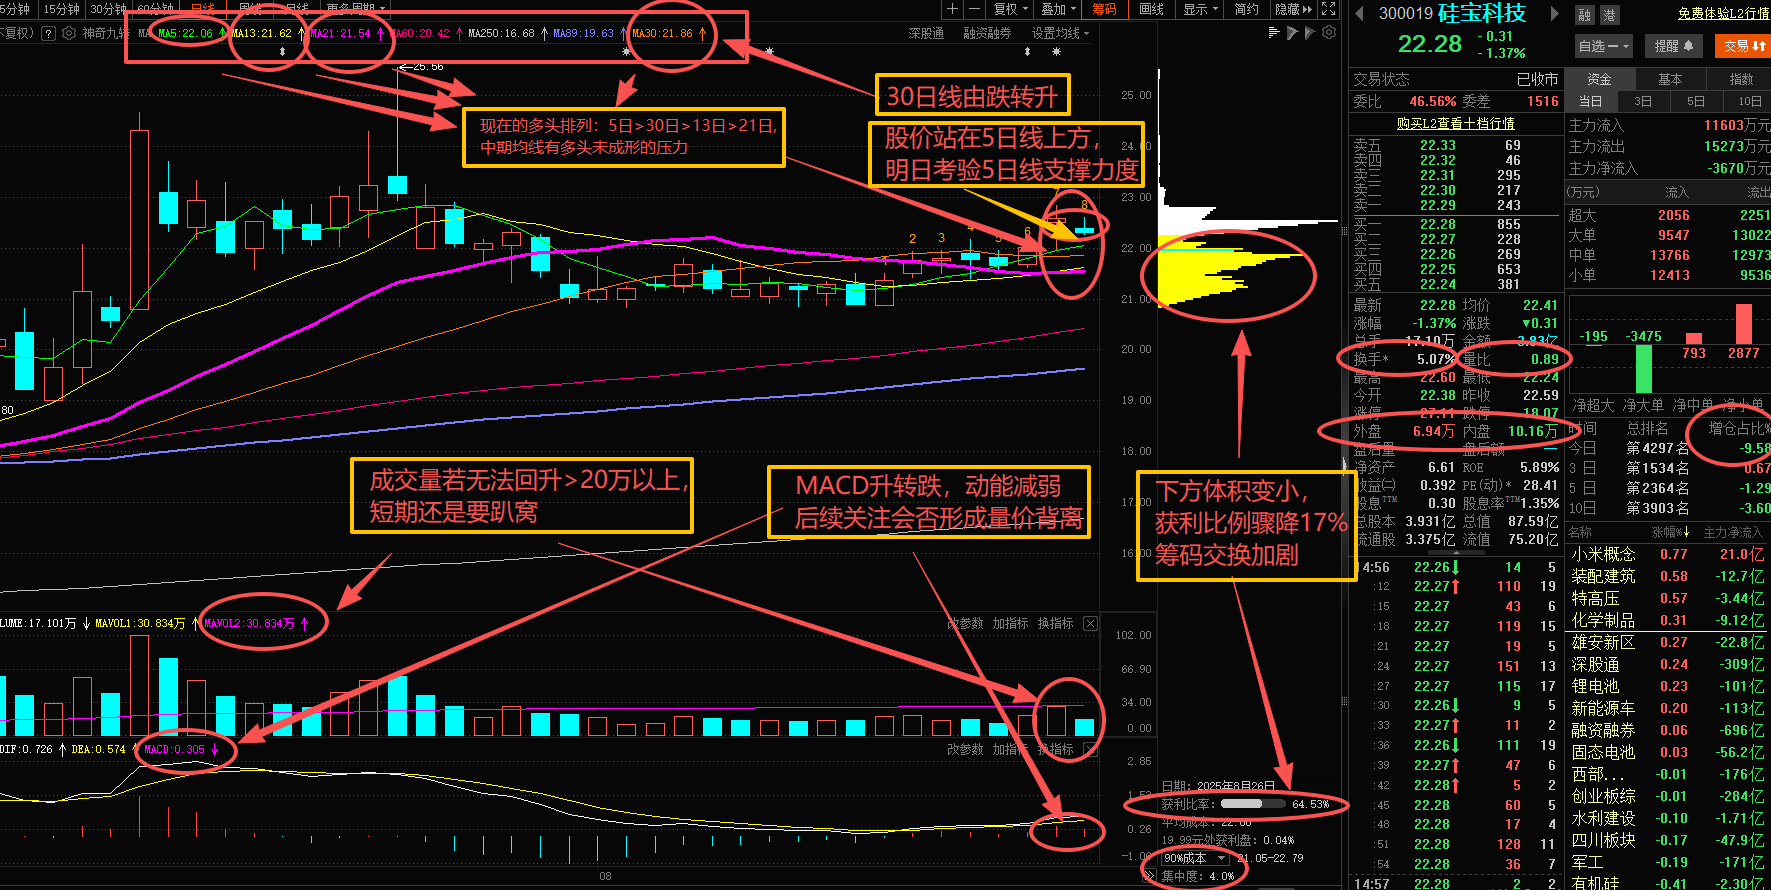Open 资金 tab
The width and height of the screenshot is (1771, 890).
point(1599,79)
